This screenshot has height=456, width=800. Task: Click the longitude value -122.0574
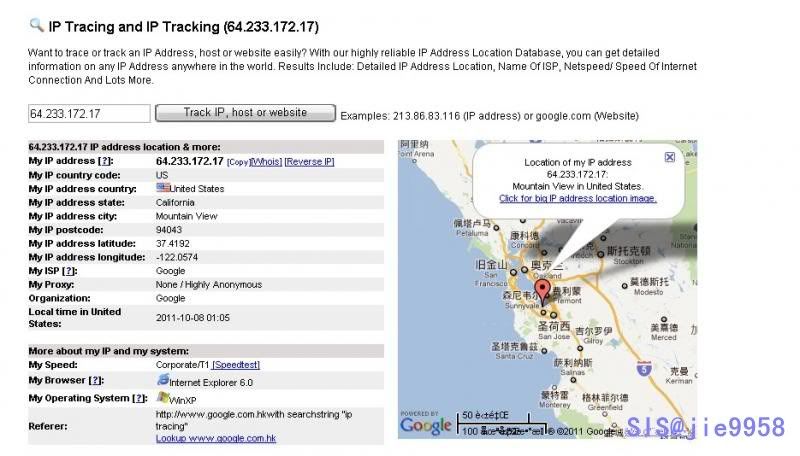pyautogui.click(x=177, y=258)
